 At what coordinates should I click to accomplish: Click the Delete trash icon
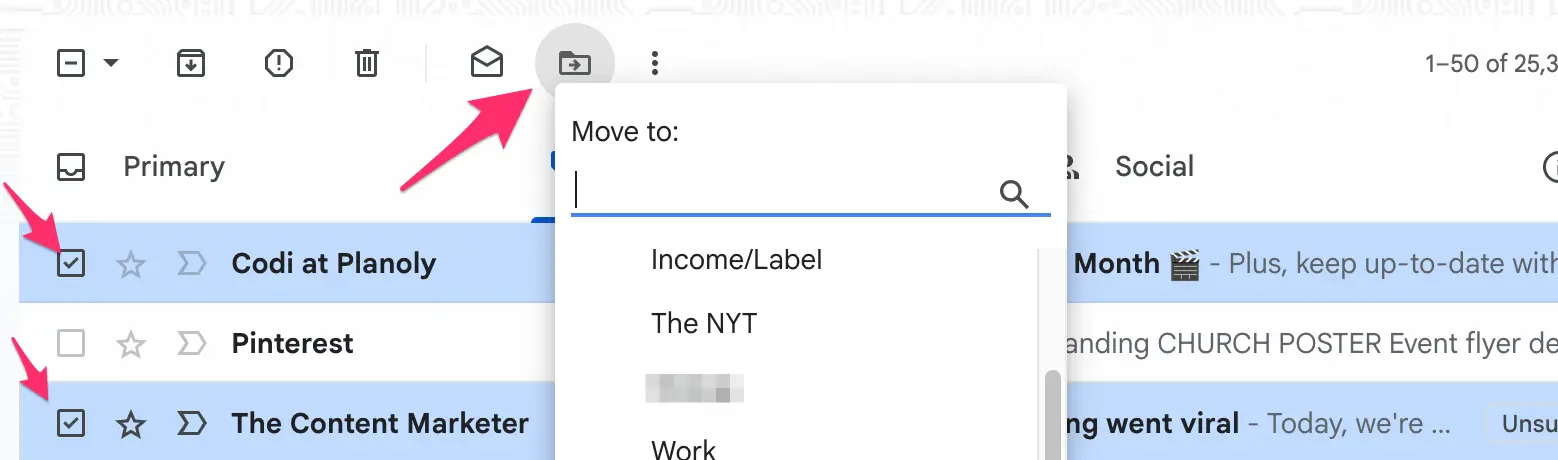click(367, 64)
